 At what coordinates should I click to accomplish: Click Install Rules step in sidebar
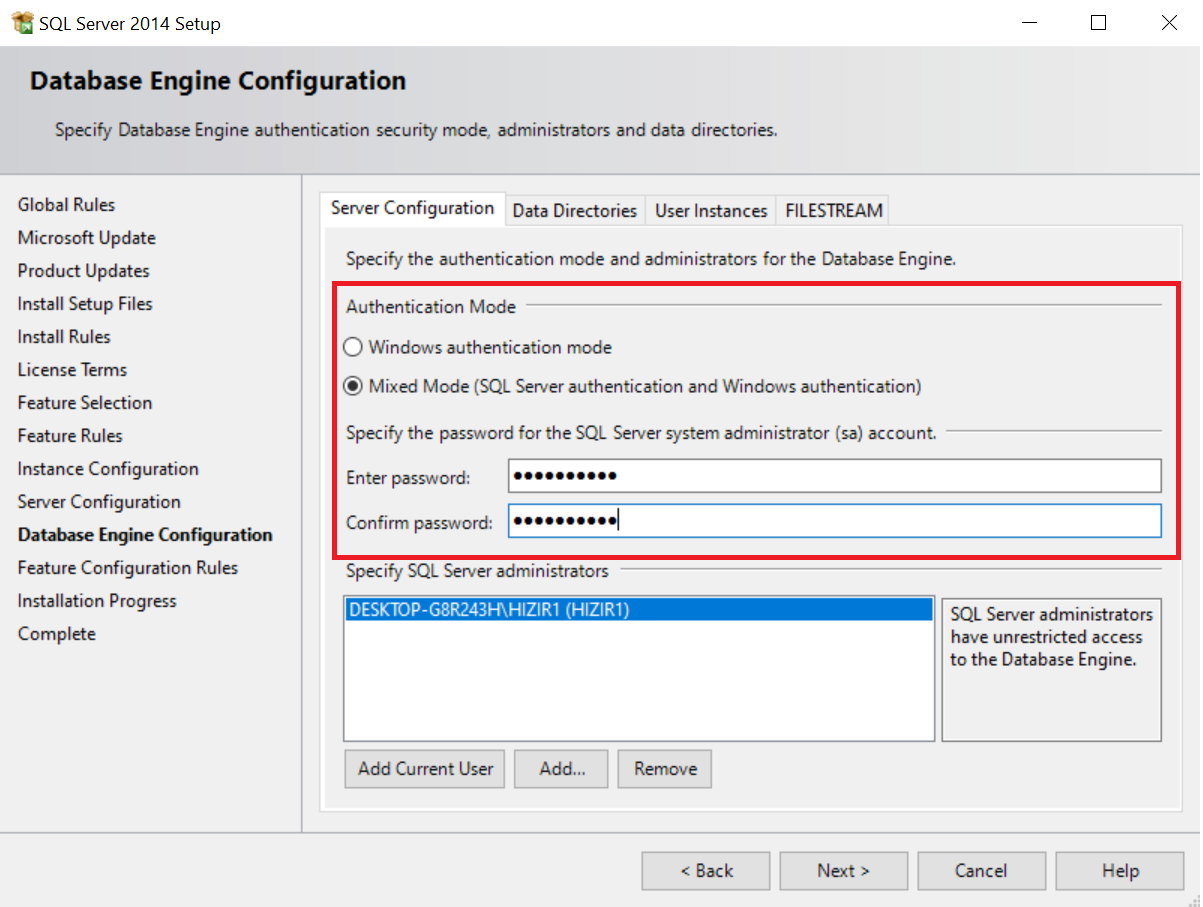[64, 337]
